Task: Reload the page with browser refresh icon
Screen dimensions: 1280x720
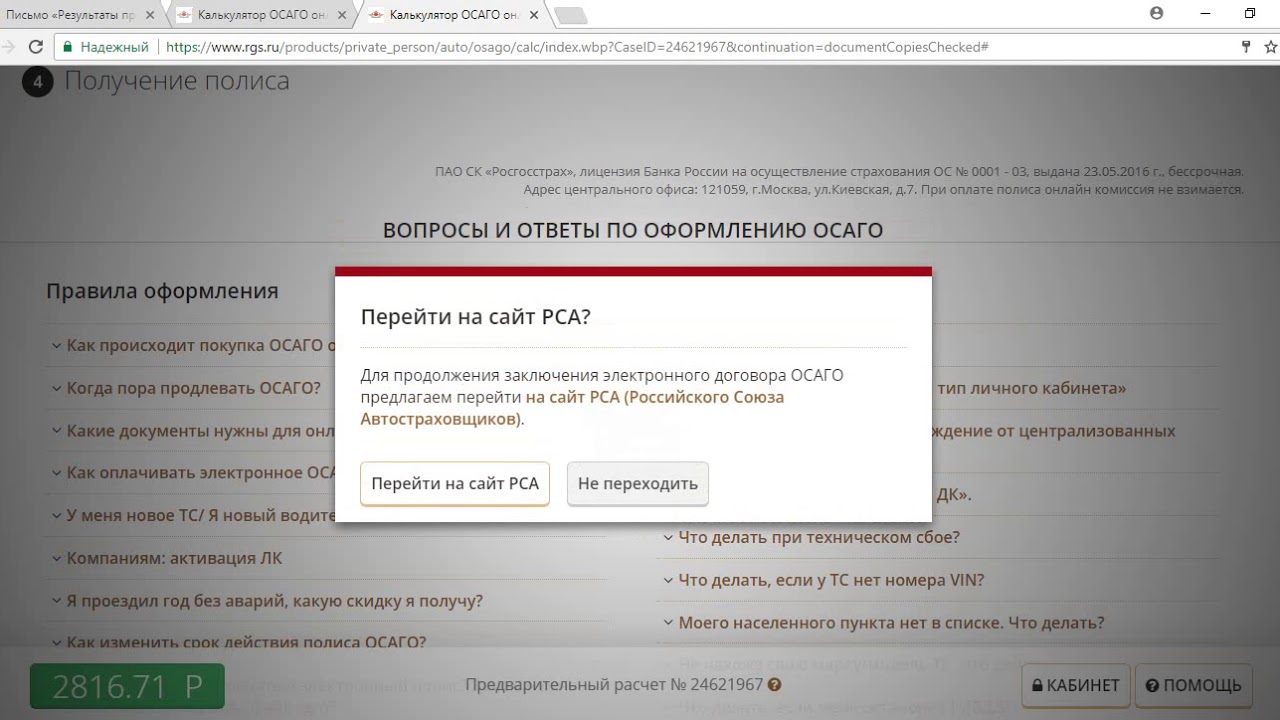Action: click(36, 47)
